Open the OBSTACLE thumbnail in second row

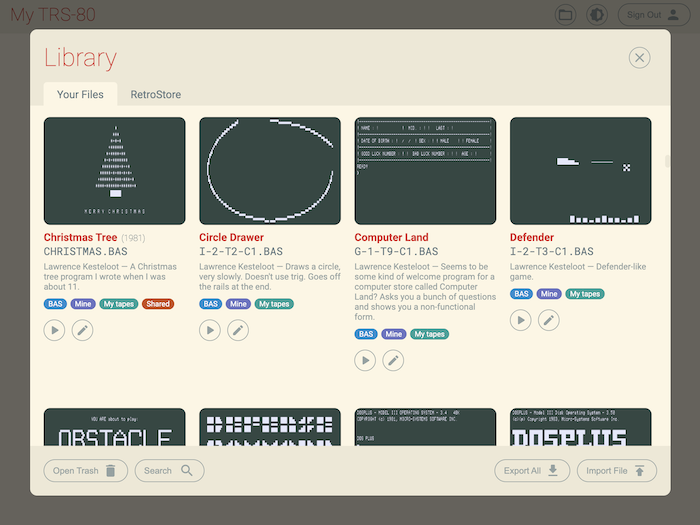coord(115,427)
